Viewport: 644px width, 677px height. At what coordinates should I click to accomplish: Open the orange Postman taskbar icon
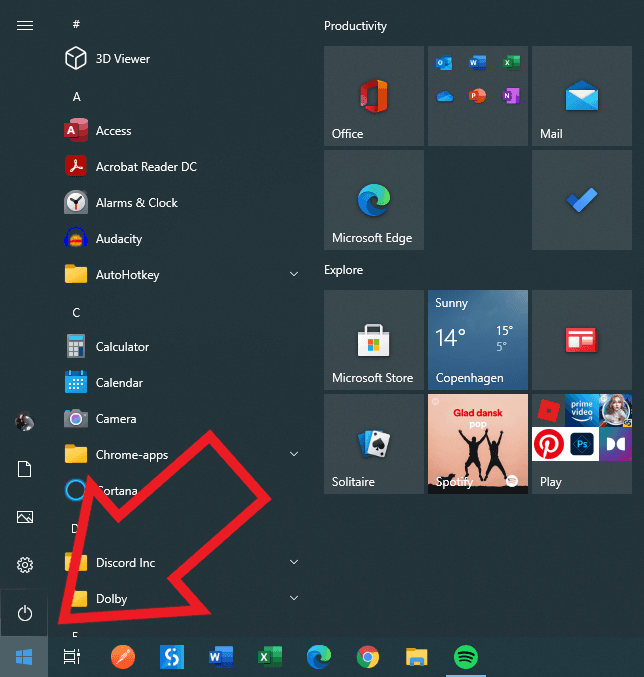coord(123,657)
